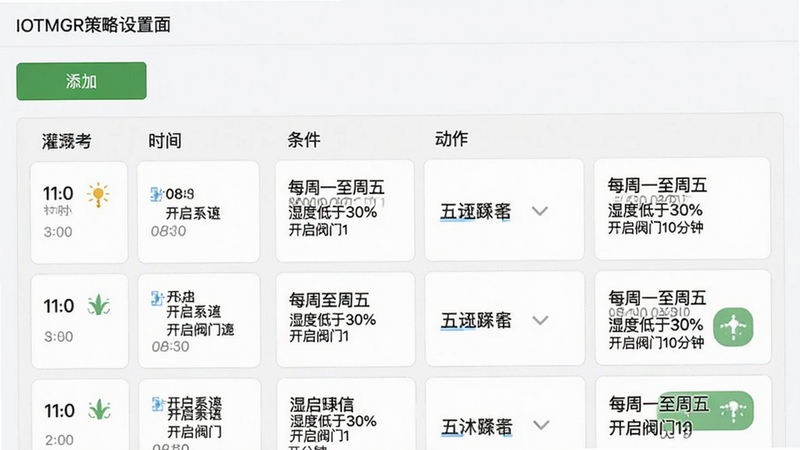This screenshot has height=450, width=800.
Task: Click the green plant icon in third row
Action: click(x=99, y=409)
